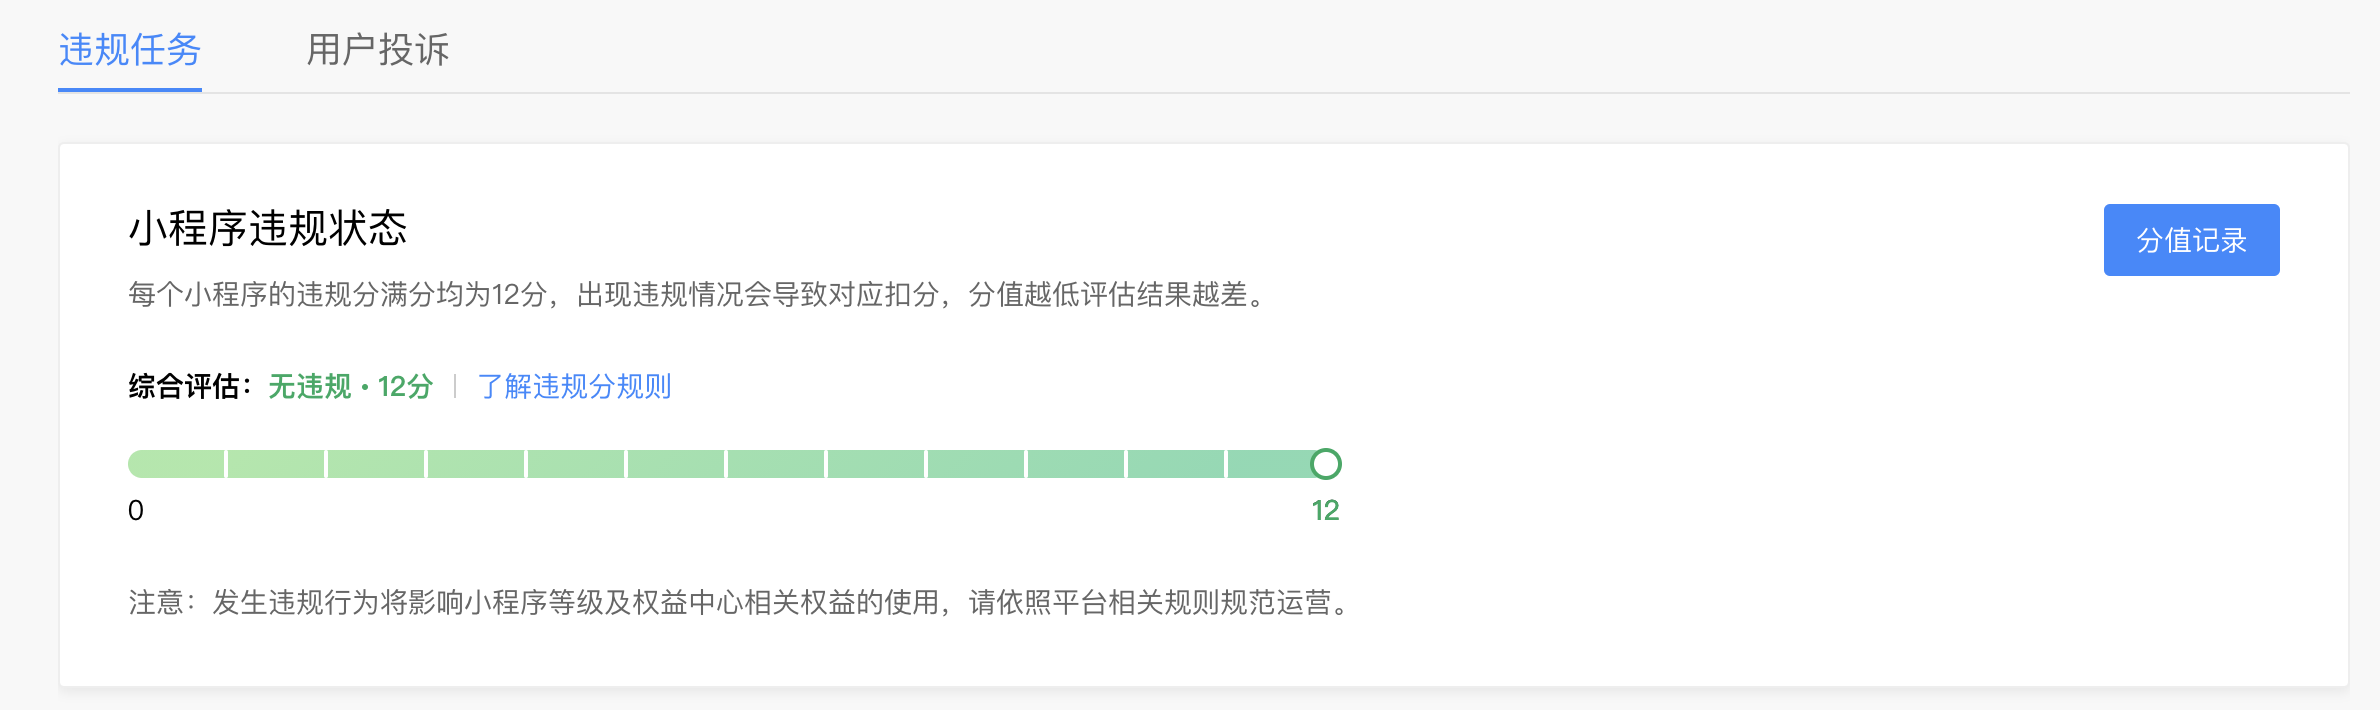
Task: Click the fourth segment of the score bar
Action: click(476, 464)
